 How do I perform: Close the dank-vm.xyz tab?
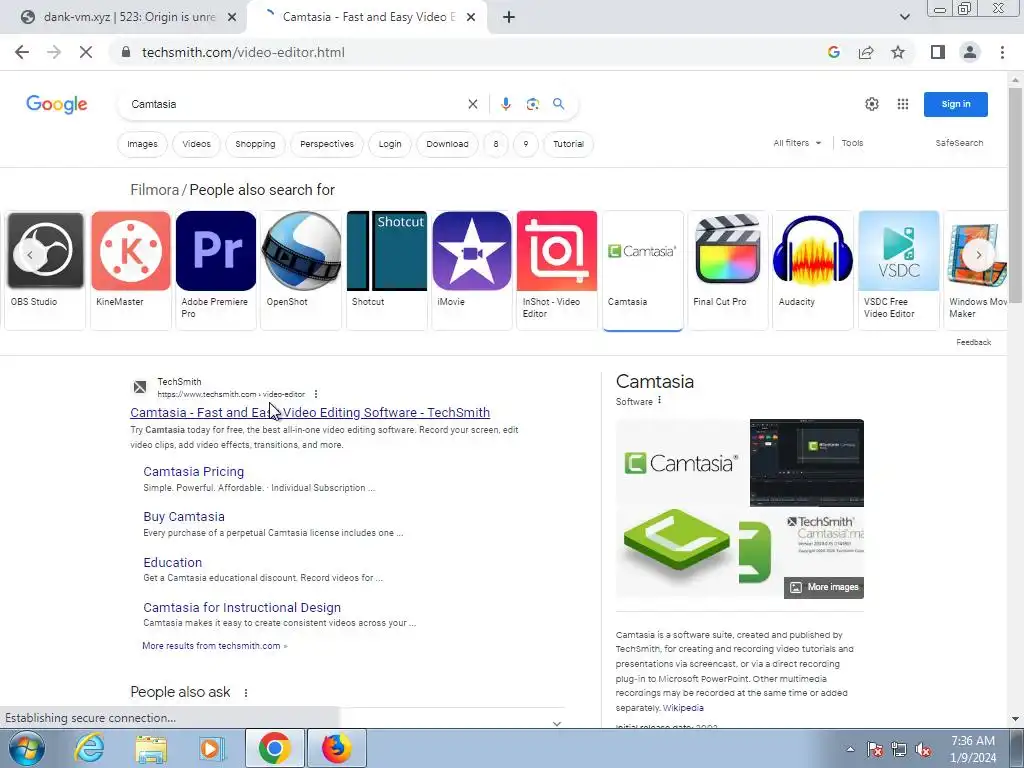232,17
